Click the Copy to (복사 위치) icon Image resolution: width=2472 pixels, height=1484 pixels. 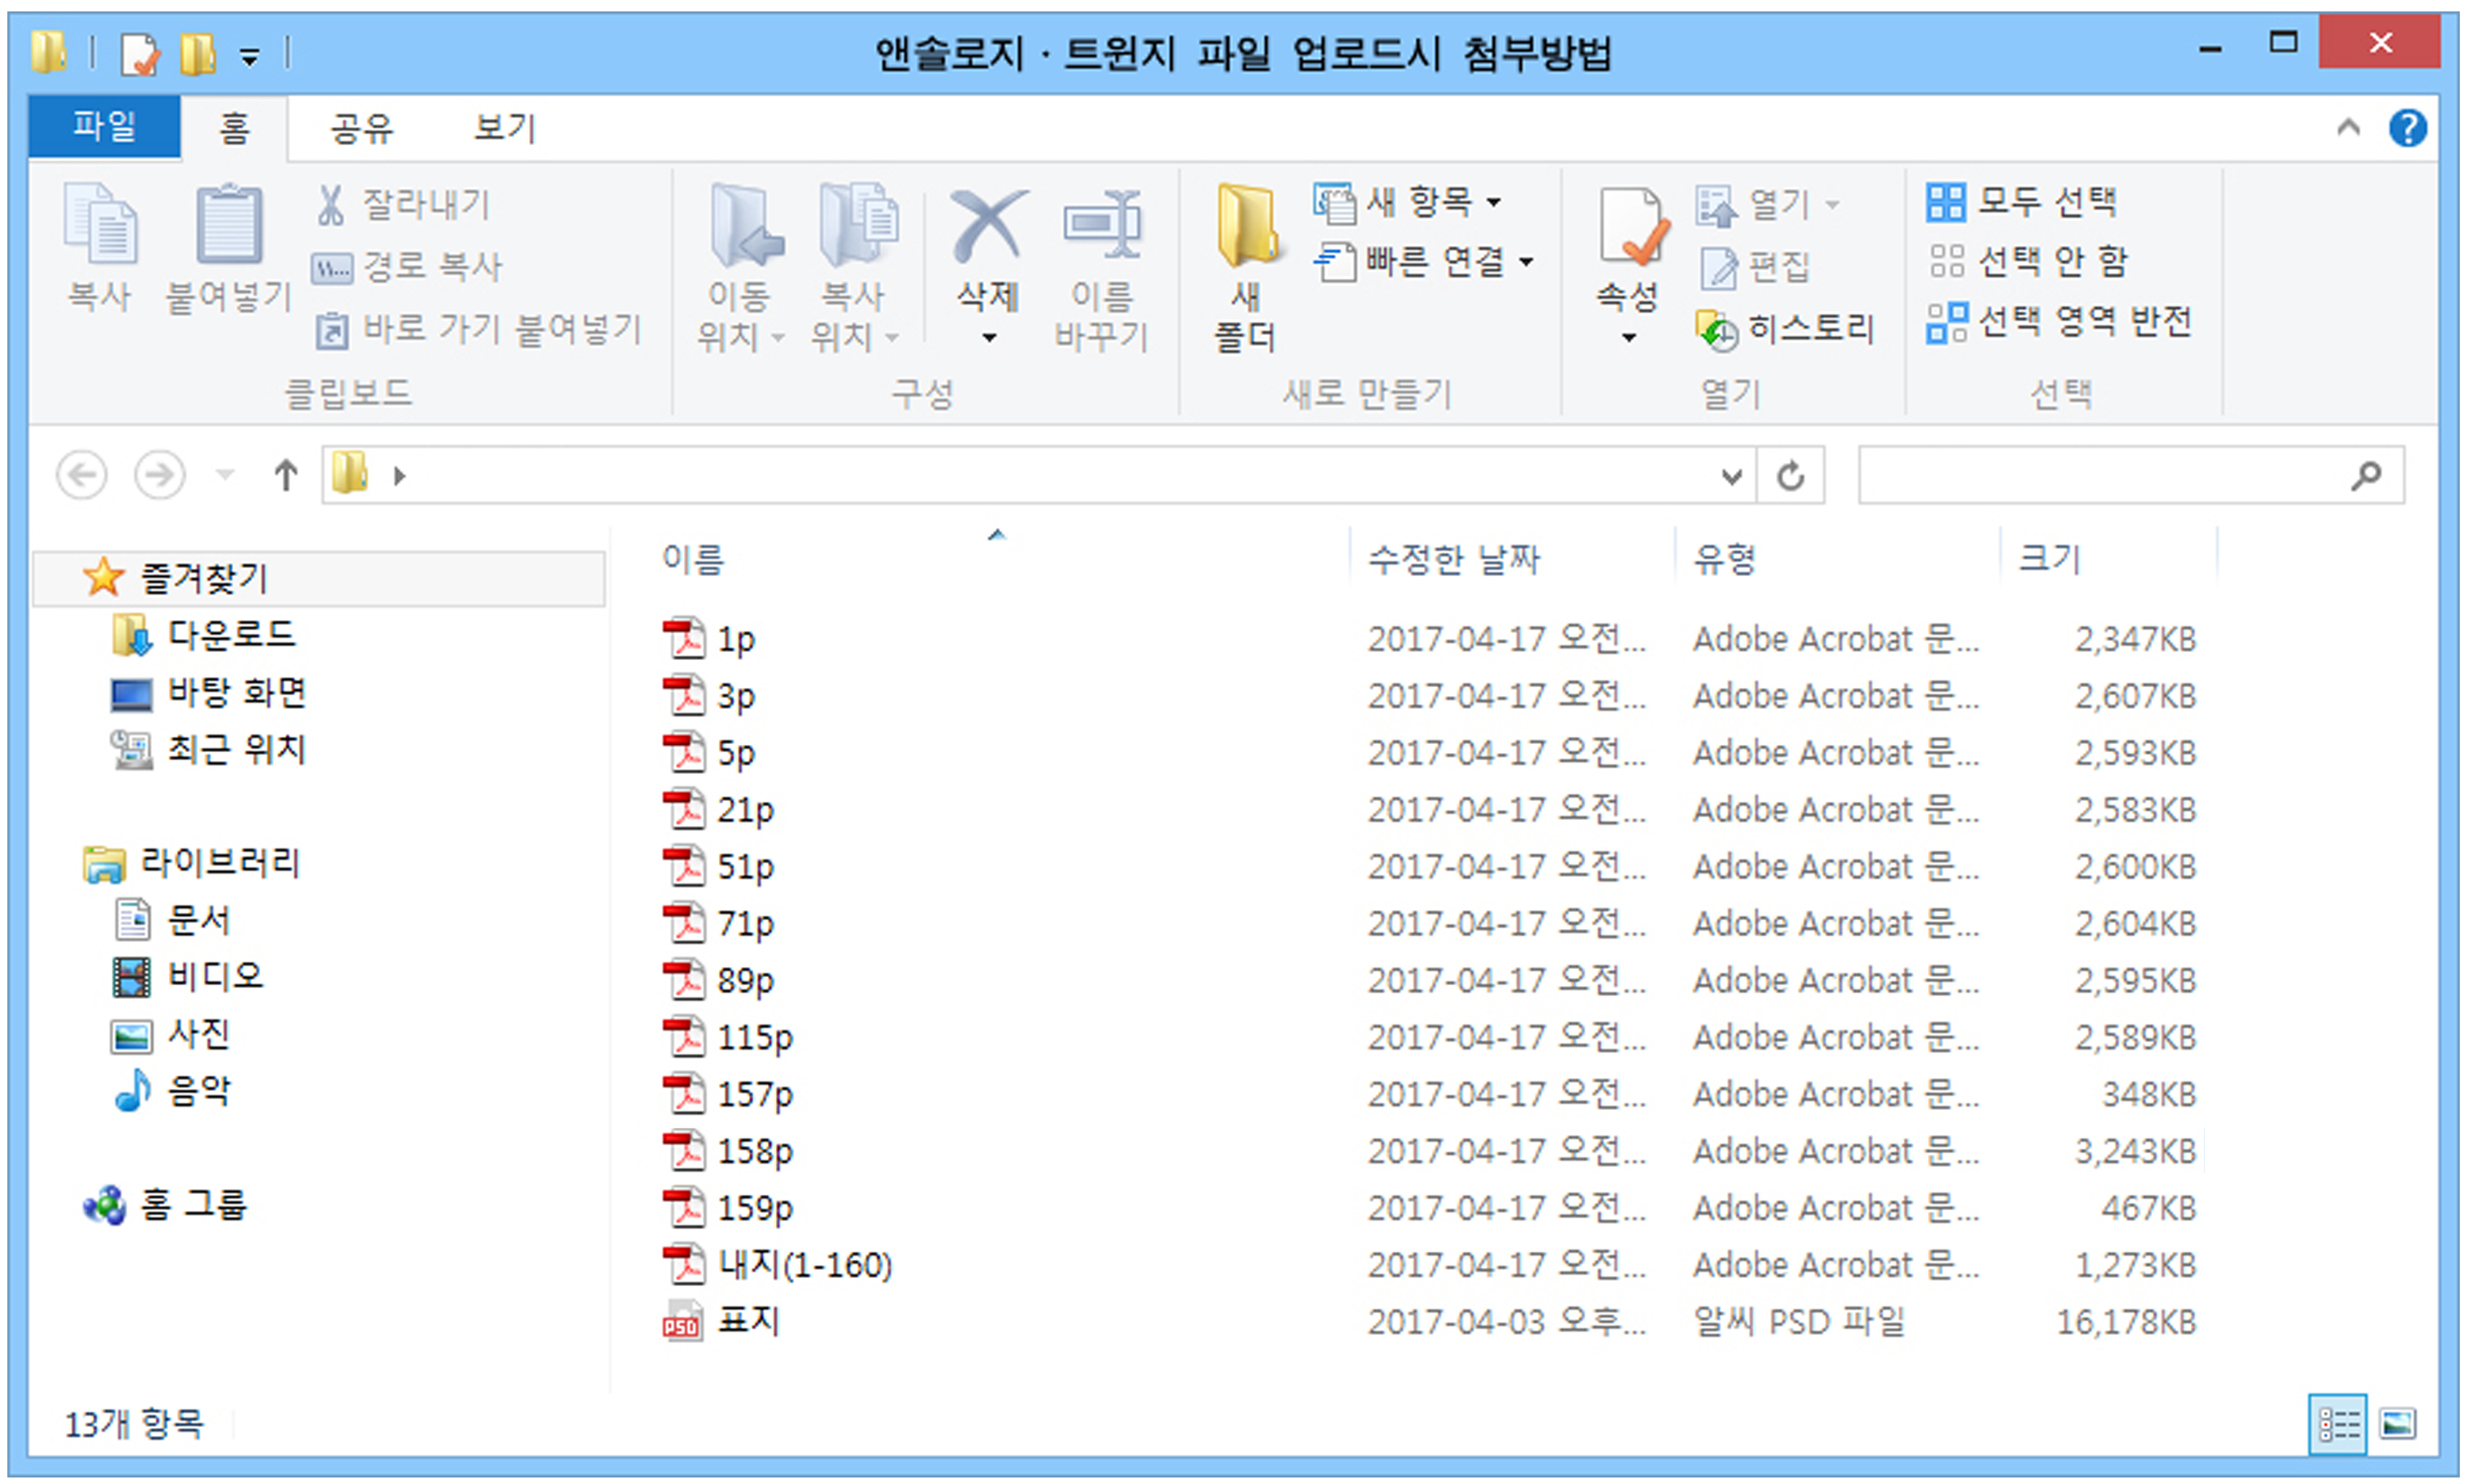858,224
